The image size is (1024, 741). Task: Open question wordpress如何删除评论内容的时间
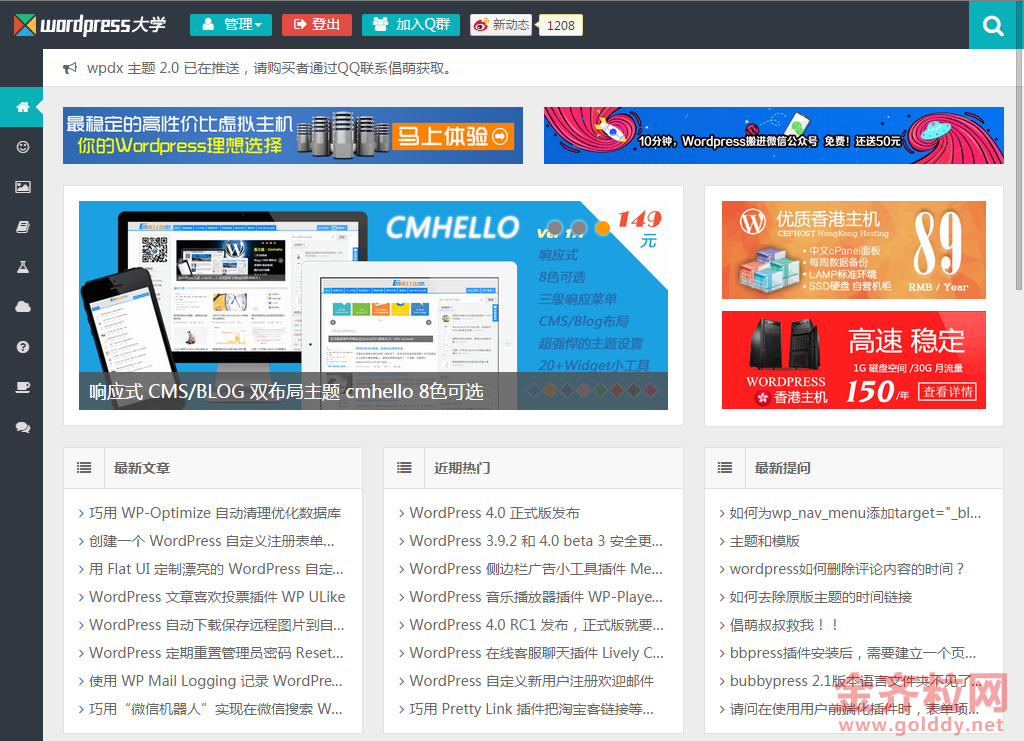tap(847, 569)
